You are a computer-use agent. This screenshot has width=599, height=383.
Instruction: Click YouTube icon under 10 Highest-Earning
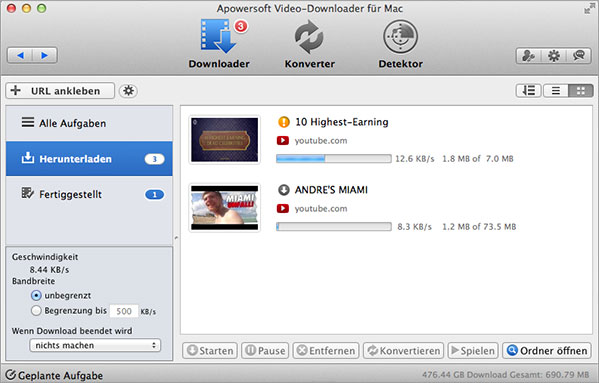pos(283,141)
